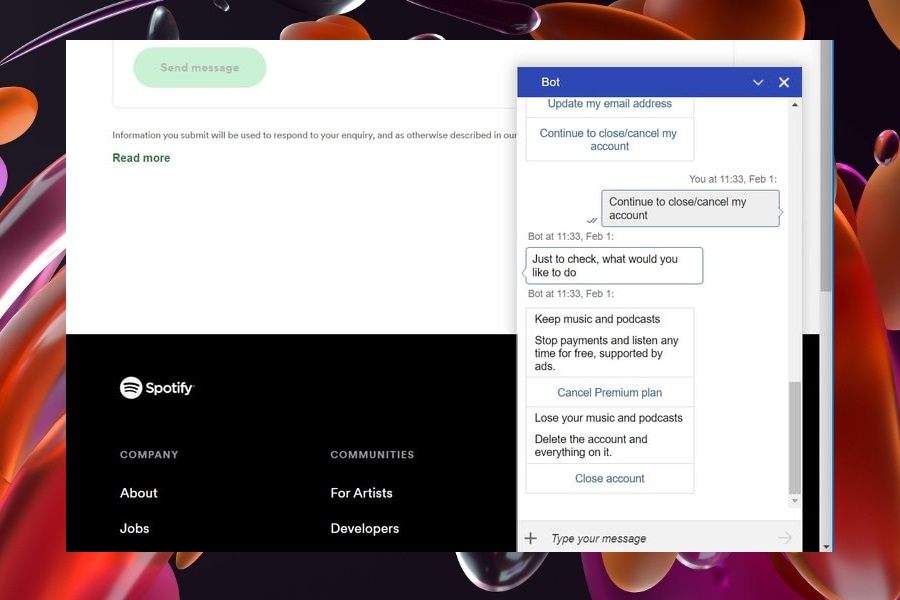
Task: Click the reply arrow next to your message
Action: [x=592, y=218]
